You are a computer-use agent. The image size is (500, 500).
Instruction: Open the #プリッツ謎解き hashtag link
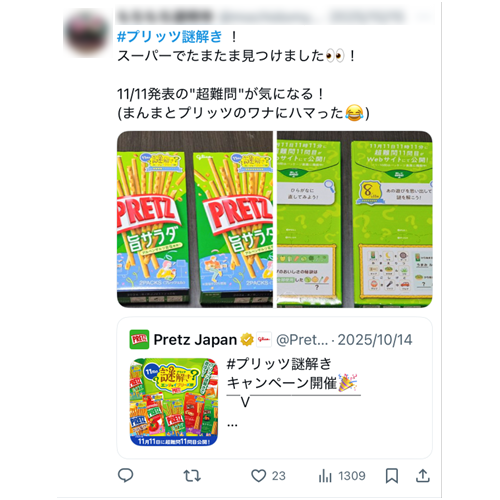tap(169, 36)
